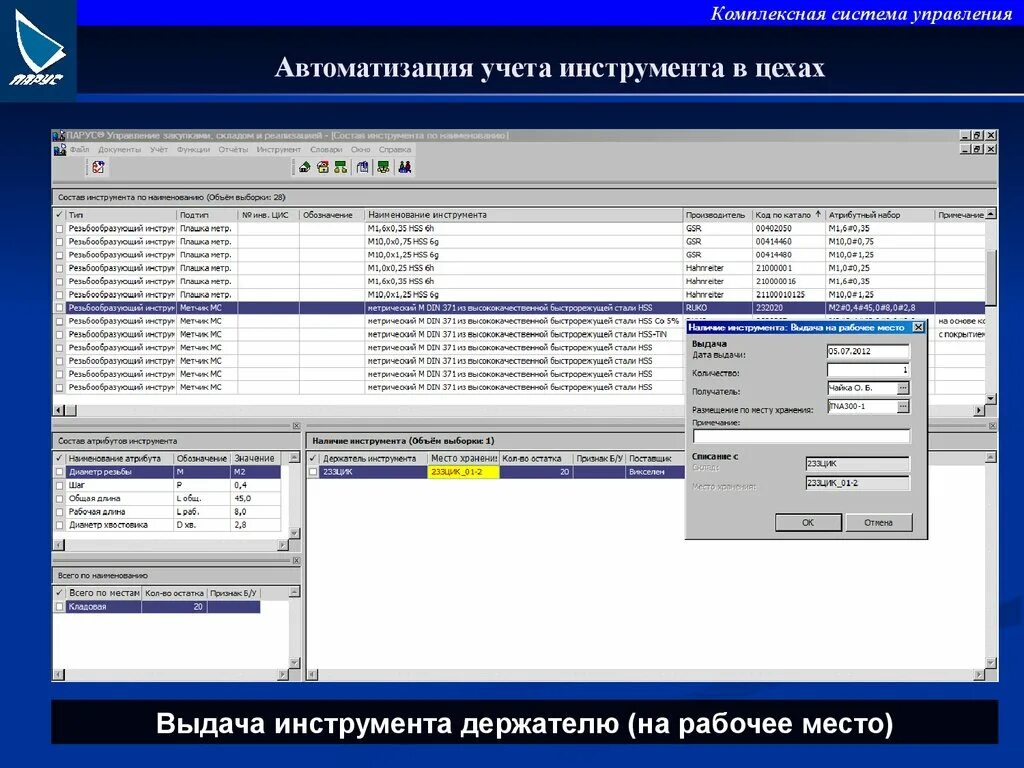Click the Количество input field
Viewport: 1024px width, 768px height.
[868, 370]
